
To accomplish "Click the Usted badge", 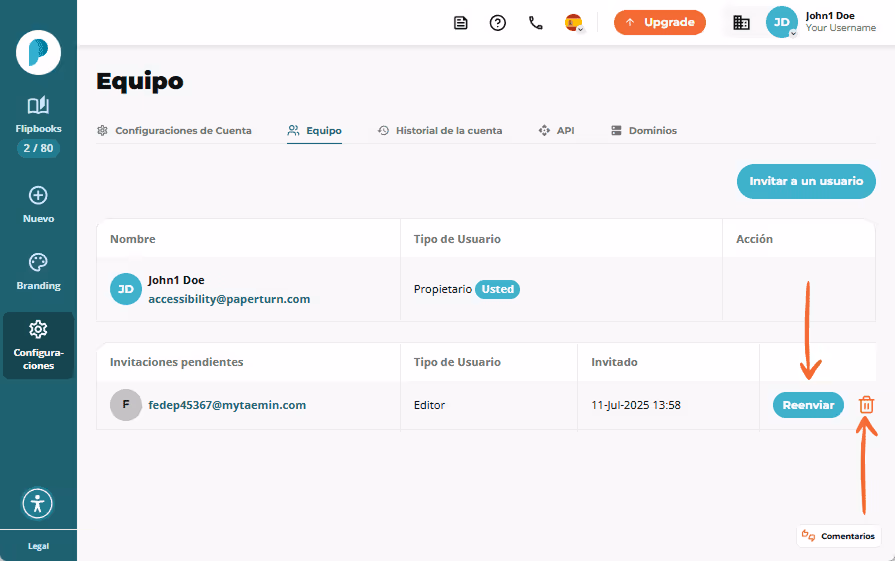I will coord(497,289).
